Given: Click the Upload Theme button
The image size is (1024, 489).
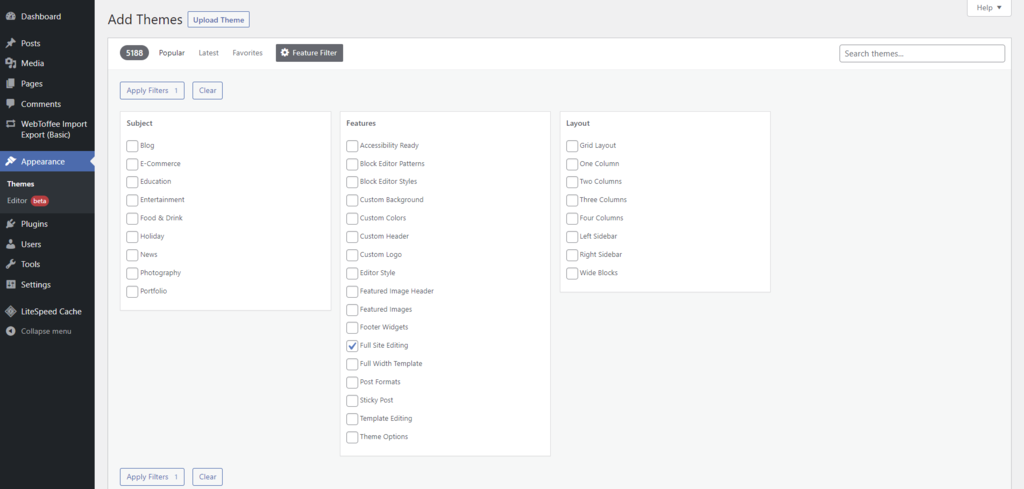Looking at the screenshot, I should pos(218,20).
